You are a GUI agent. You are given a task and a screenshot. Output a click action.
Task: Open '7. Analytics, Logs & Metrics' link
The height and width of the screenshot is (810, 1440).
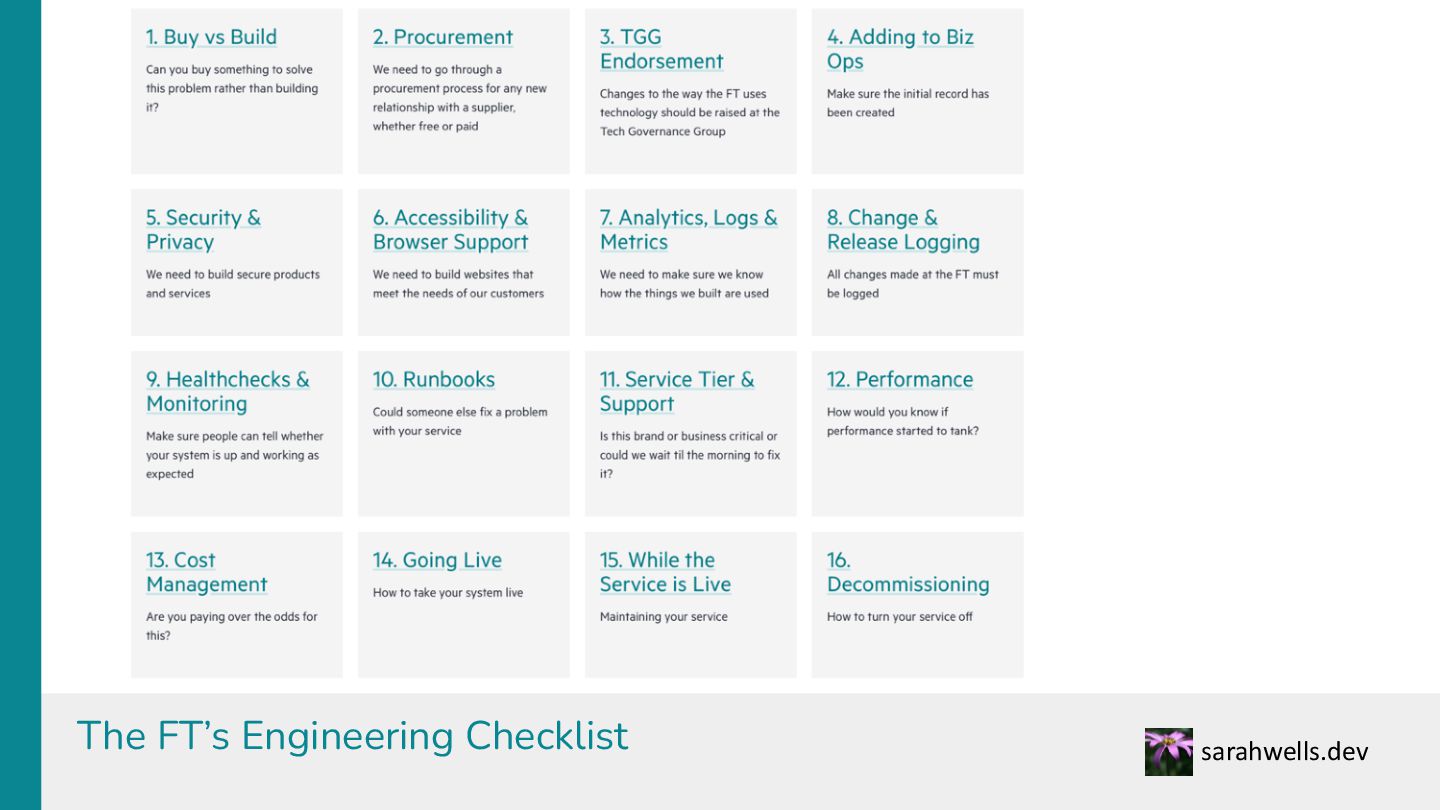688,230
